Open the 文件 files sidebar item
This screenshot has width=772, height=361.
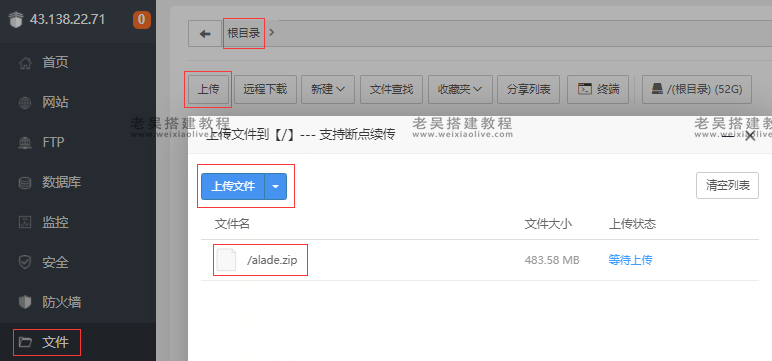[78, 342]
